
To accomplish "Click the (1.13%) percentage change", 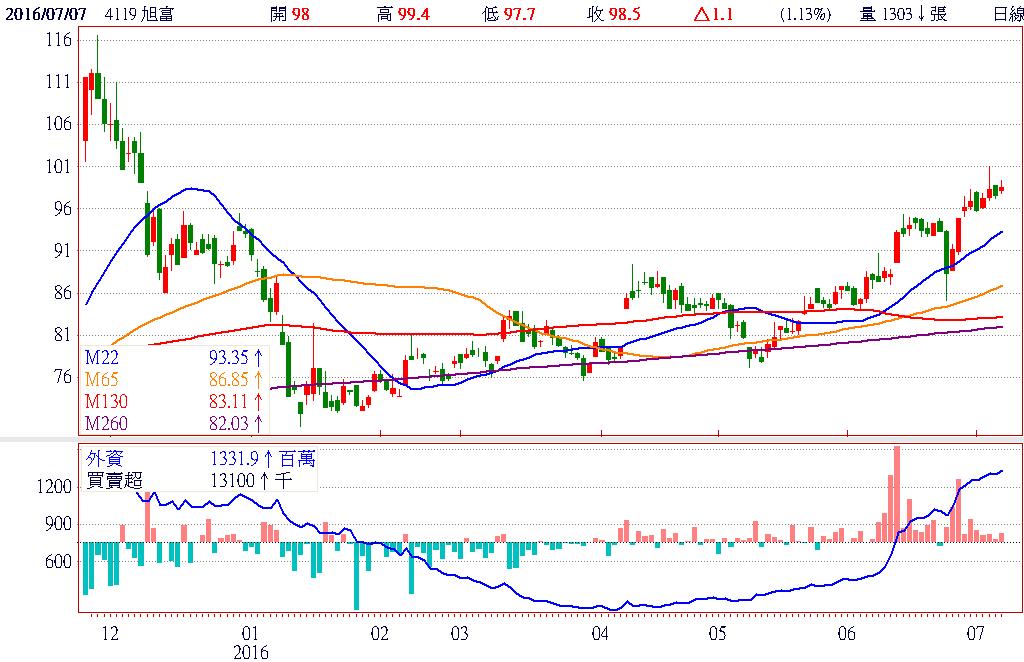I will click(804, 14).
